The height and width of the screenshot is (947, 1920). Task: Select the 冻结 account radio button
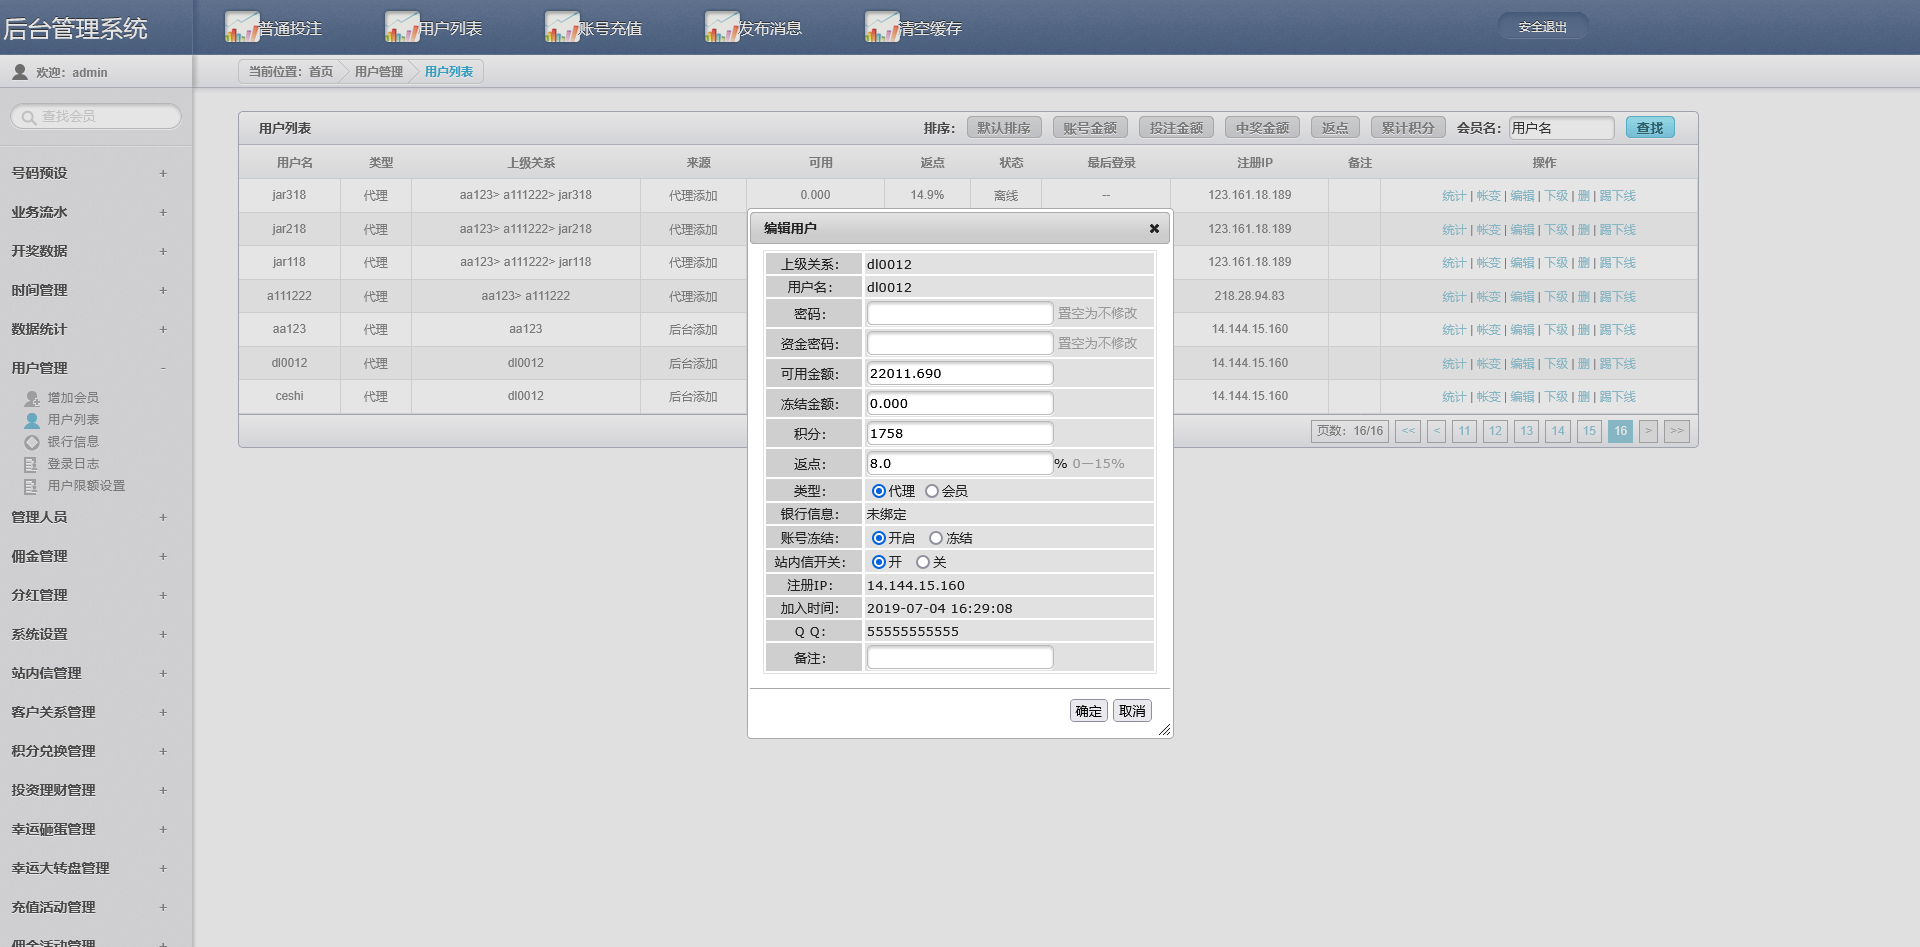tap(936, 538)
